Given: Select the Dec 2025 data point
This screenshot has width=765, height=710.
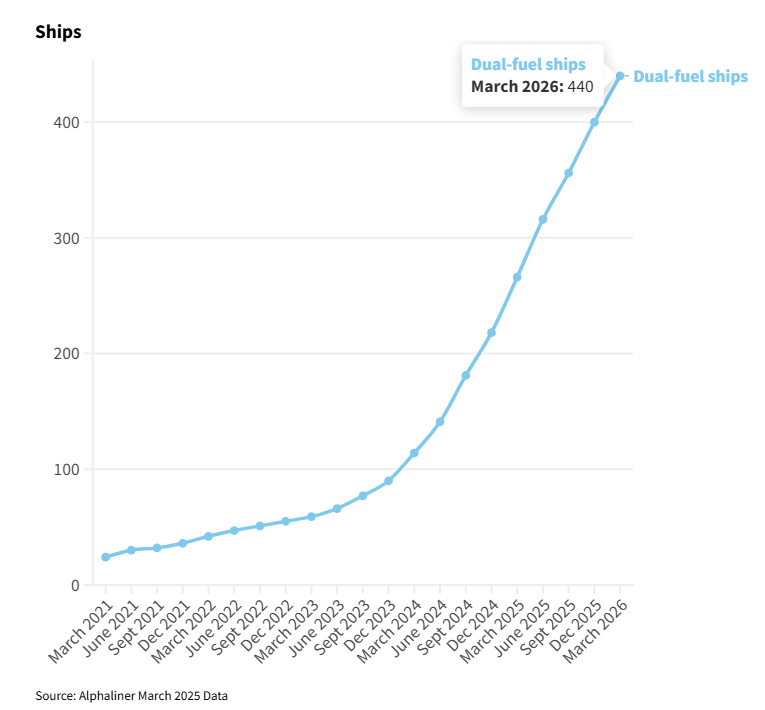Looking at the screenshot, I should click(594, 122).
